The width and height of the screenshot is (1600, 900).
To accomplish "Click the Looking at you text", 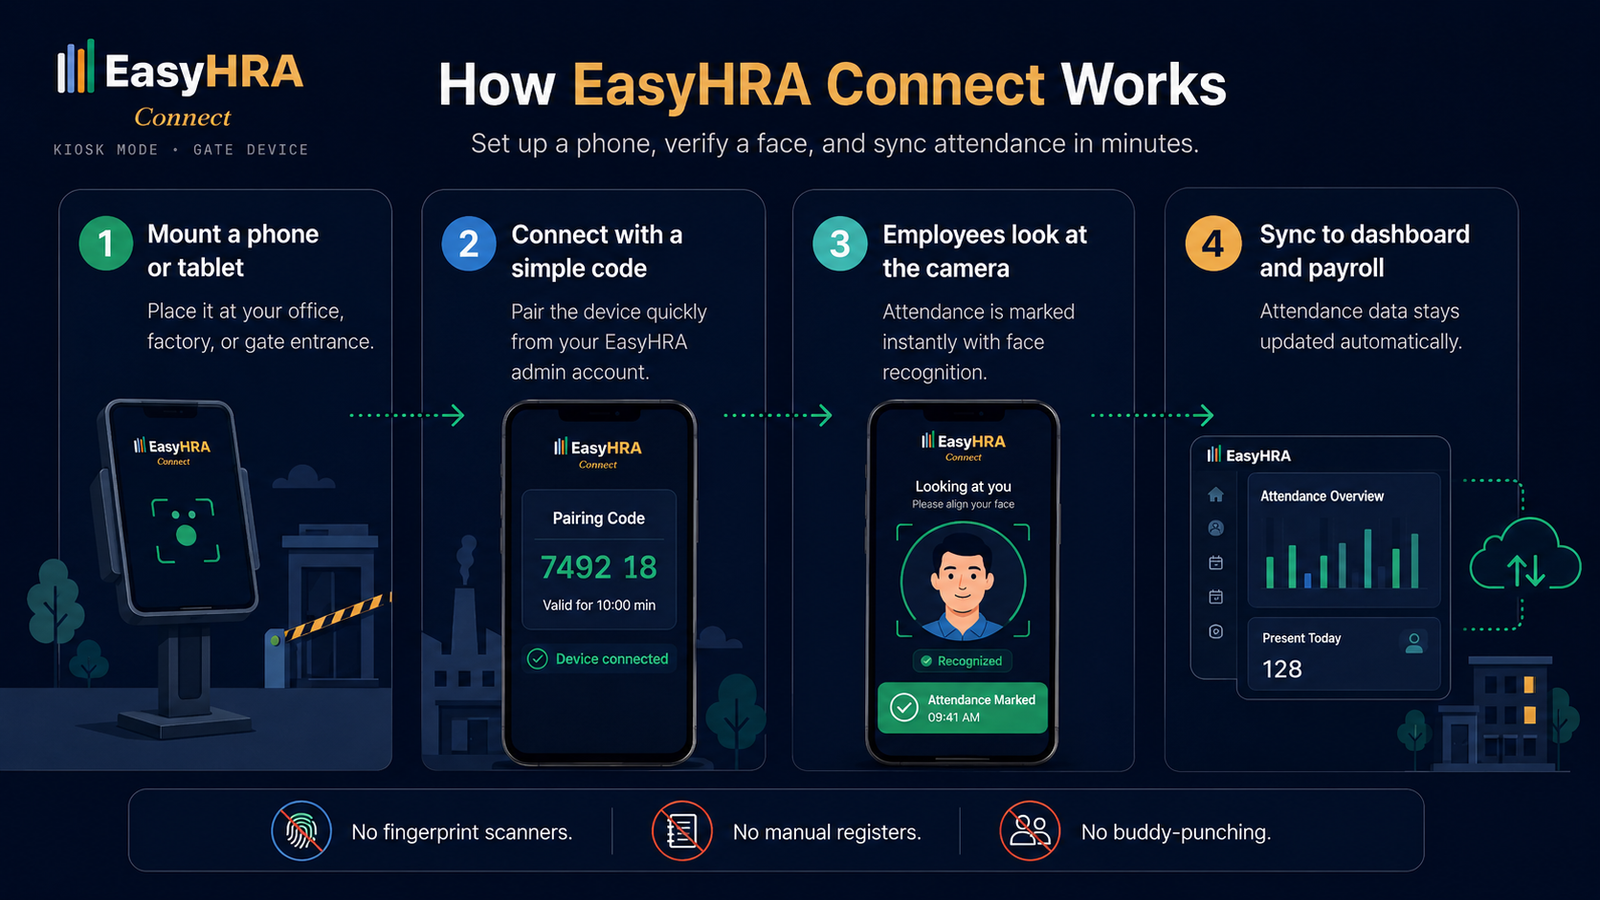I will pos(963,486).
